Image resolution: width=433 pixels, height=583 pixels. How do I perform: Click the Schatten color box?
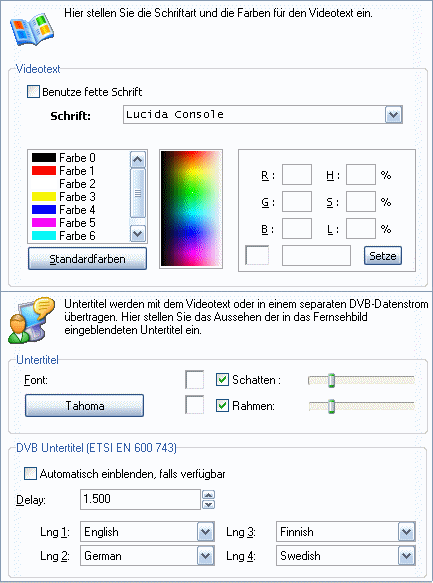(194, 380)
